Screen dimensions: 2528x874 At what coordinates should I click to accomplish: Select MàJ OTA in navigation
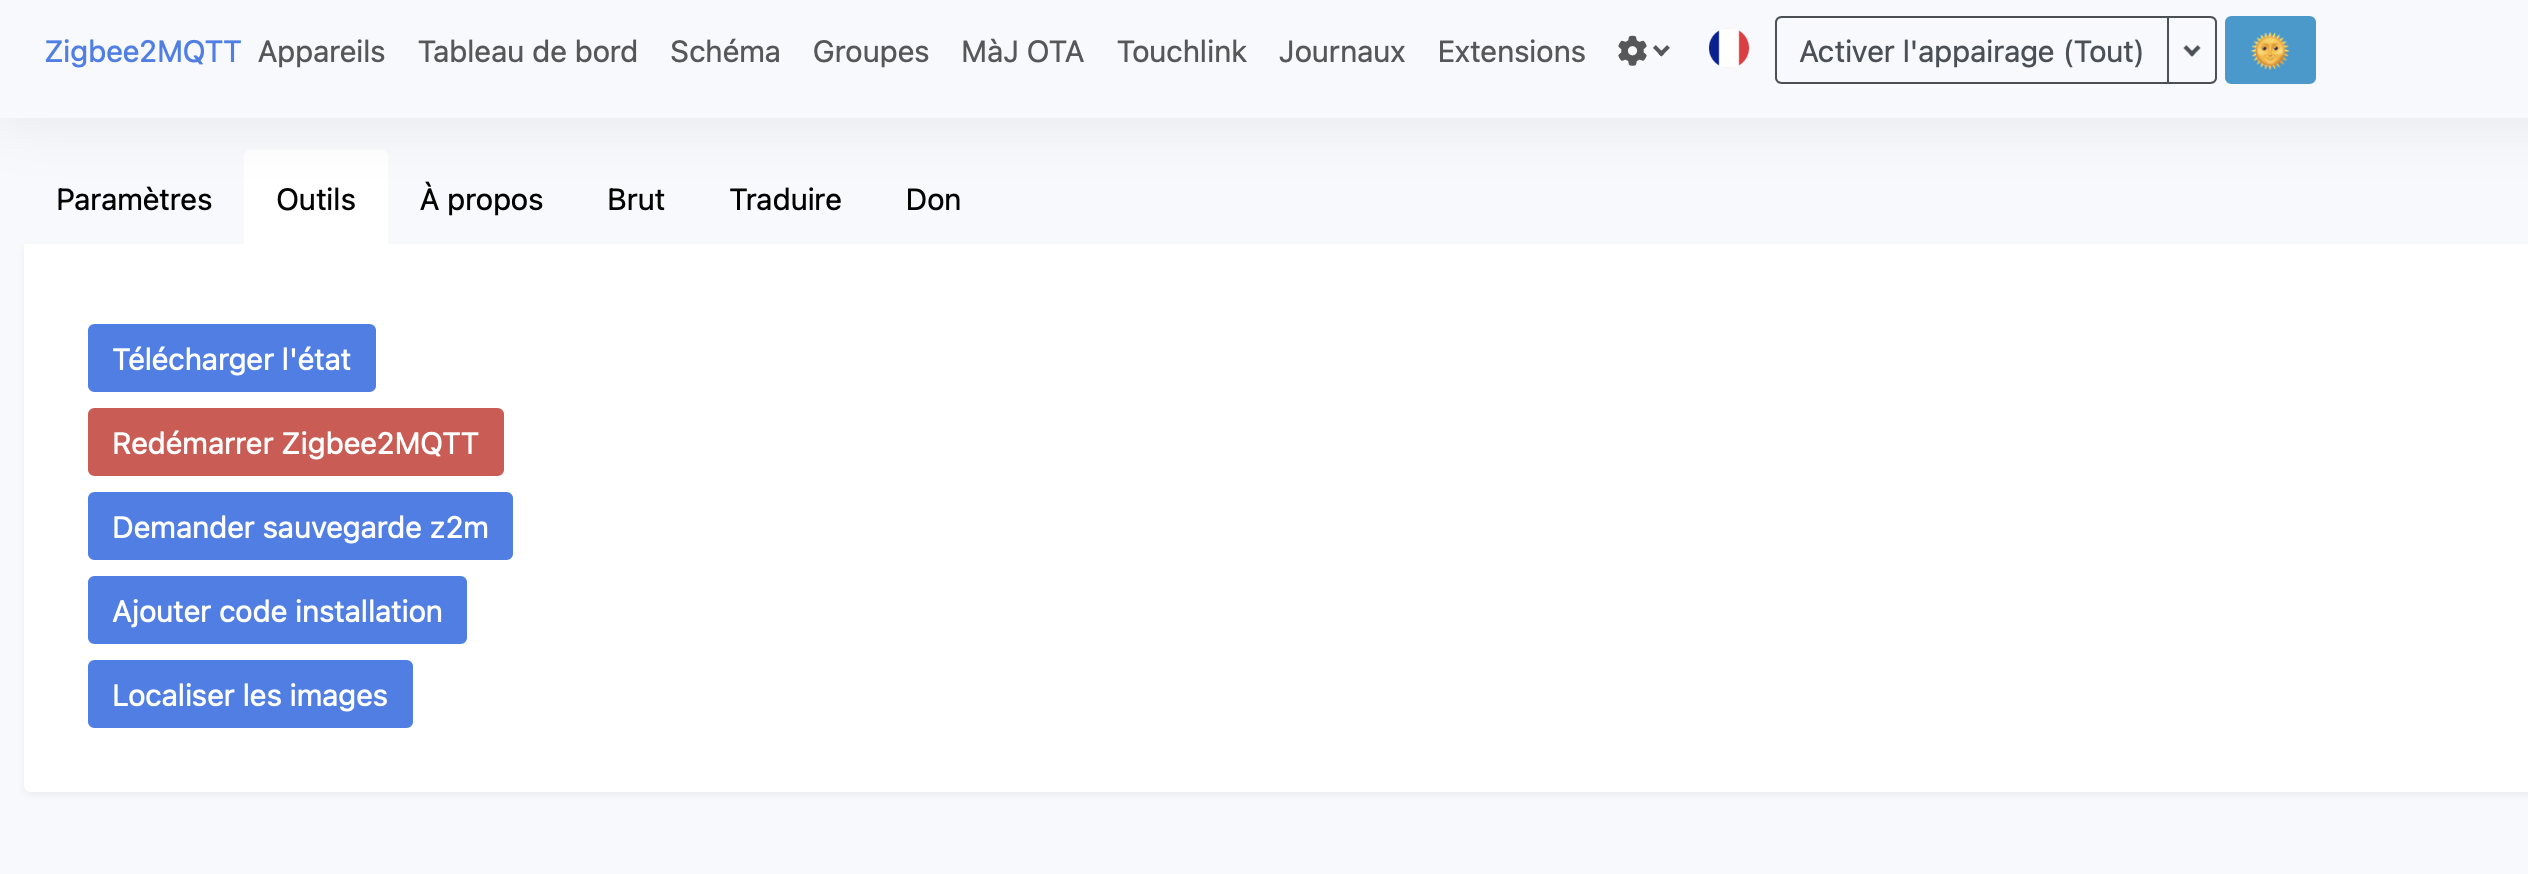point(1022,51)
